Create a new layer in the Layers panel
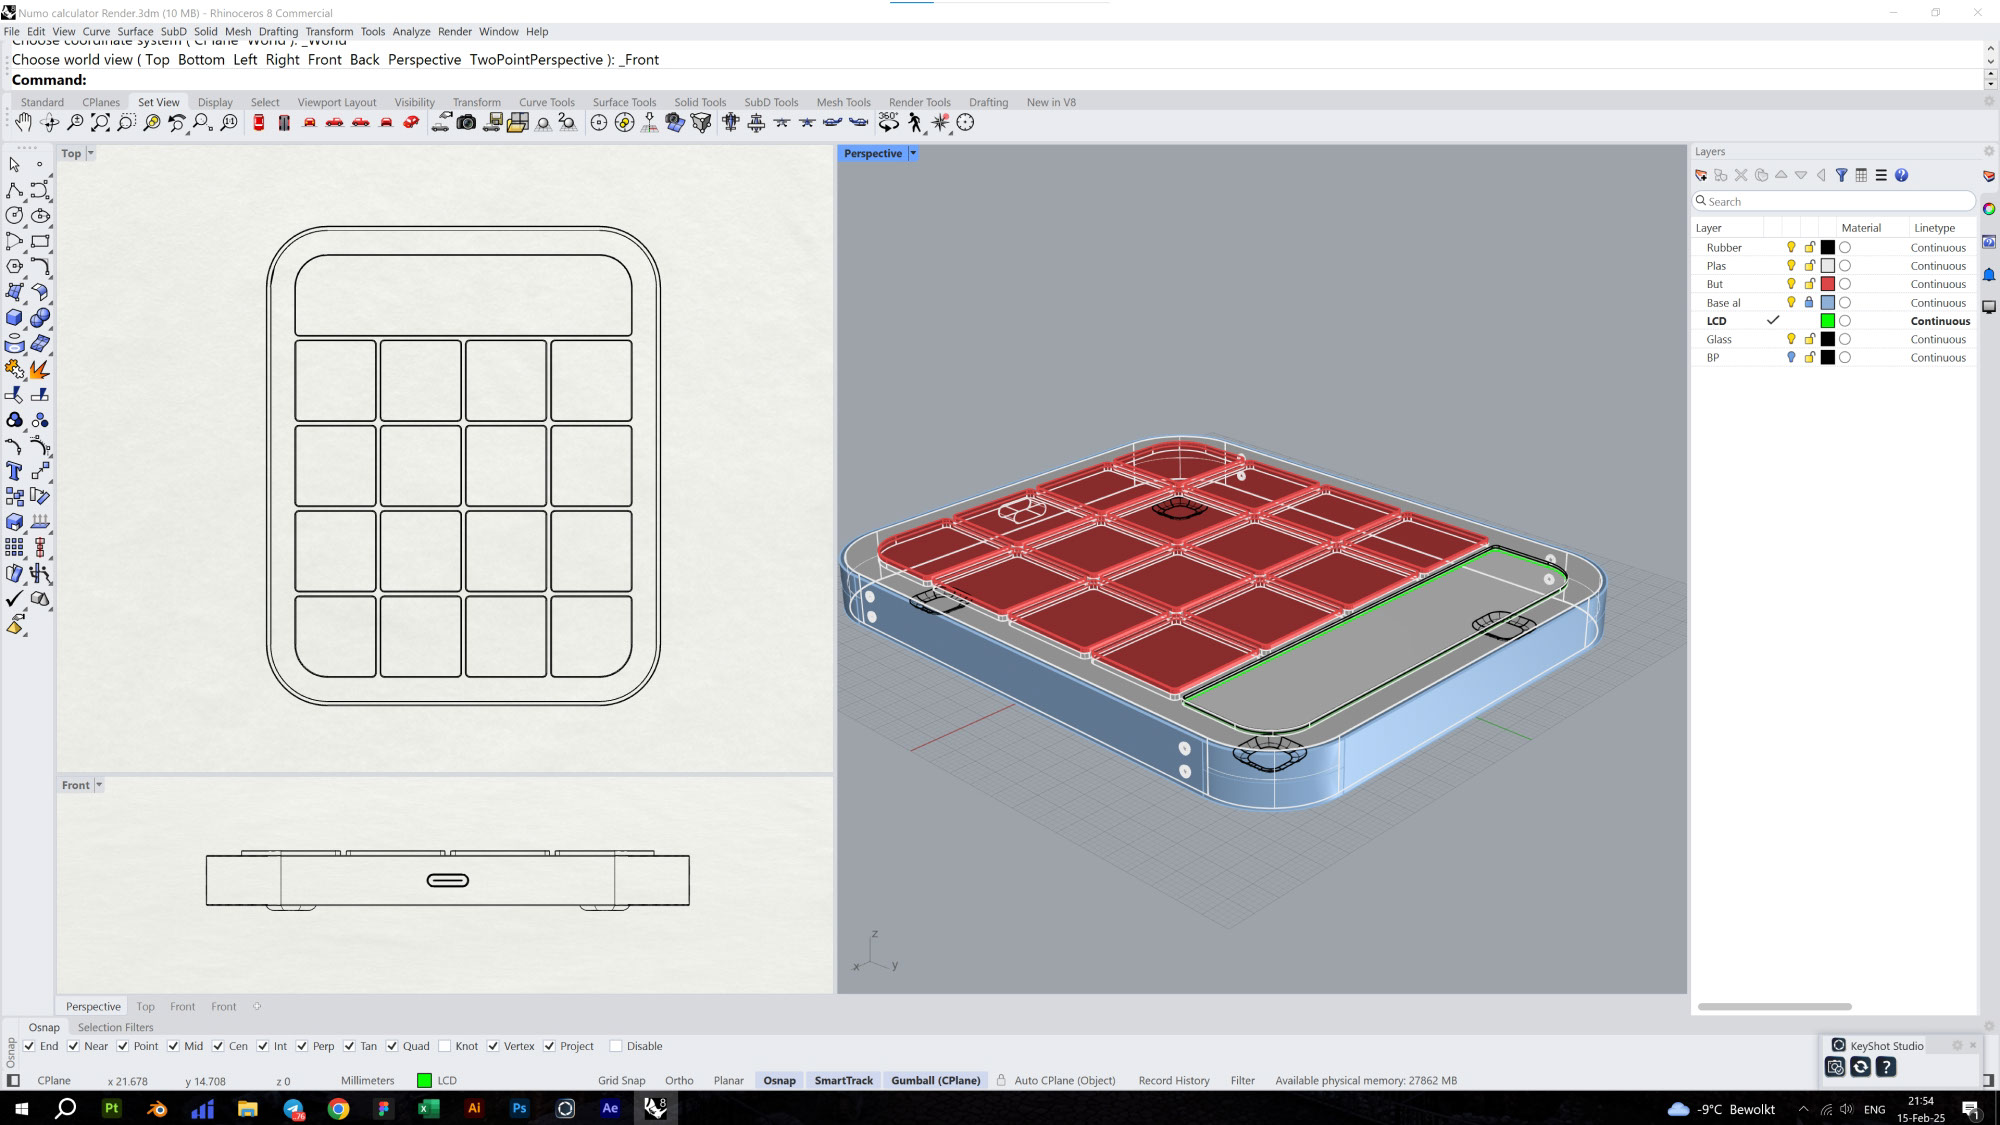This screenshot has height=1125, width=2000. 1701,175
